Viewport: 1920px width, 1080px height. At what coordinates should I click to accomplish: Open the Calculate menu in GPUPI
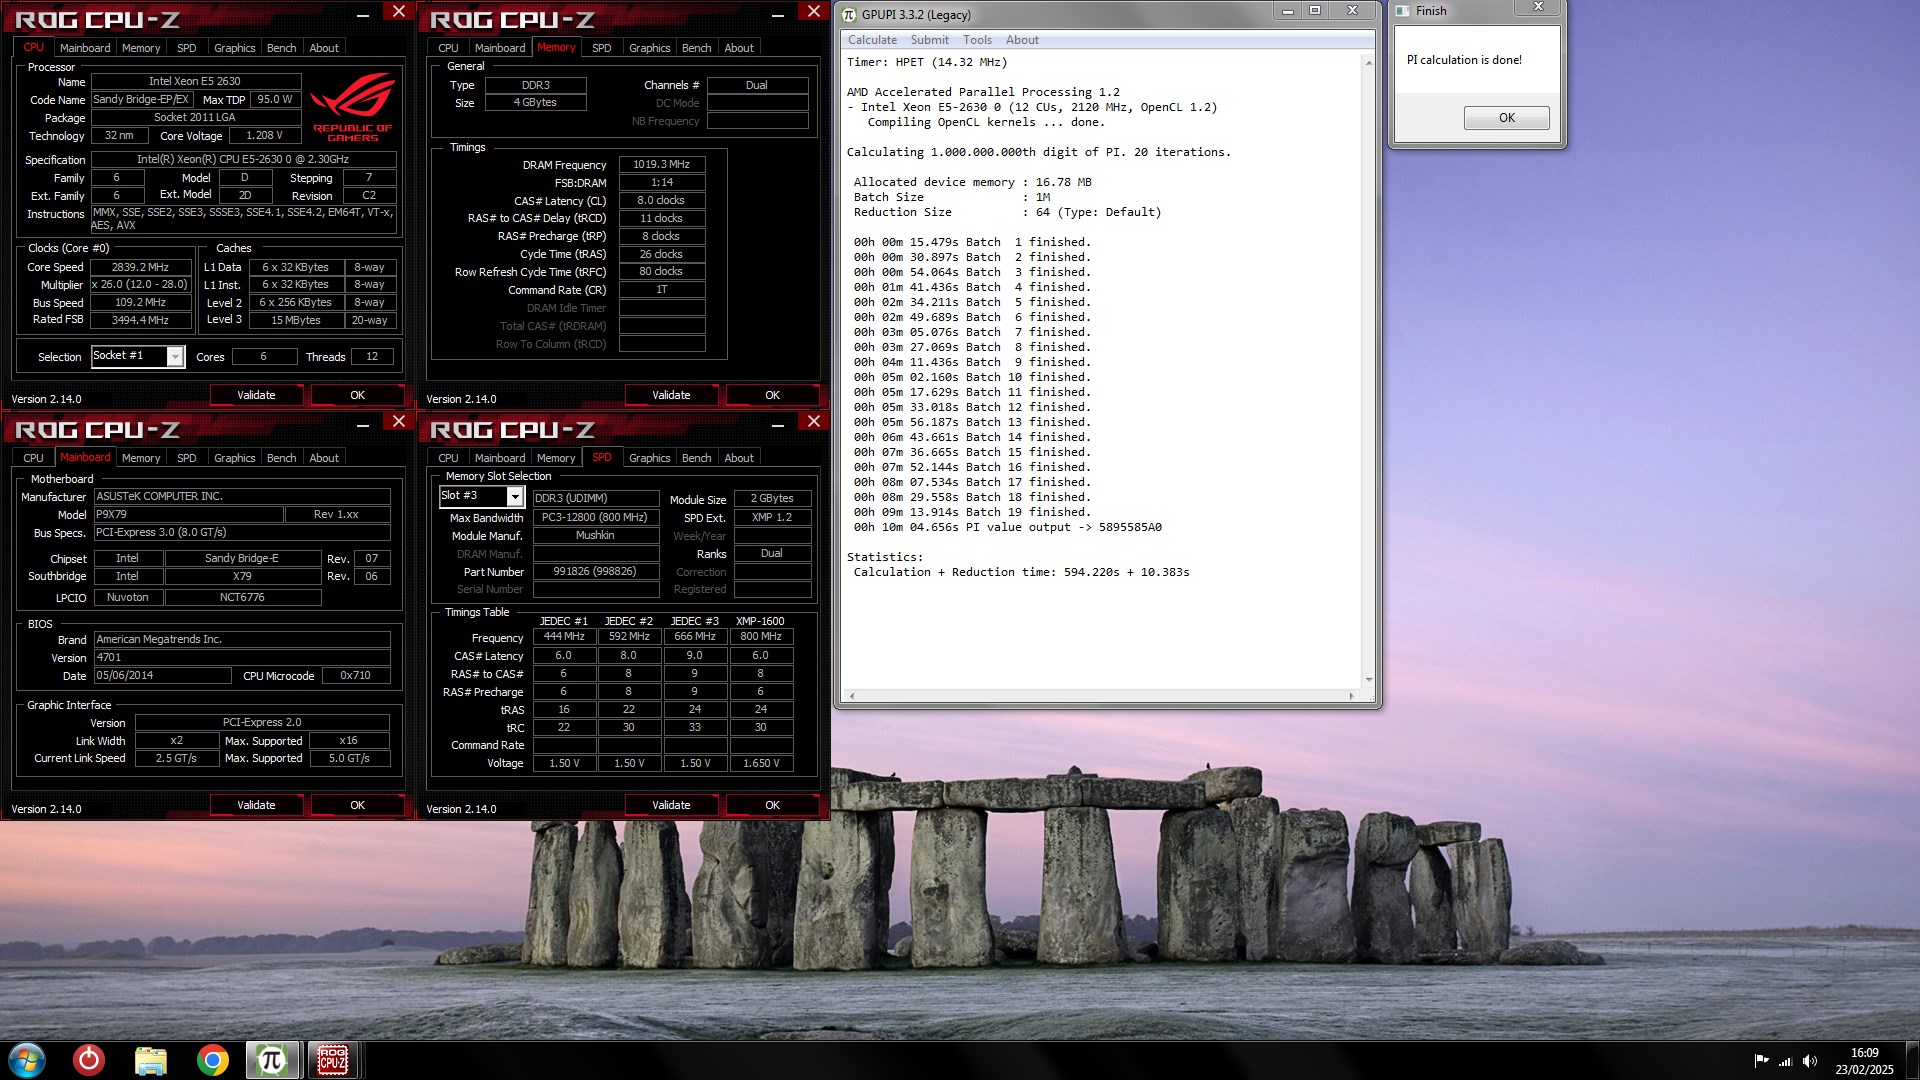click(x=872, y=40)
